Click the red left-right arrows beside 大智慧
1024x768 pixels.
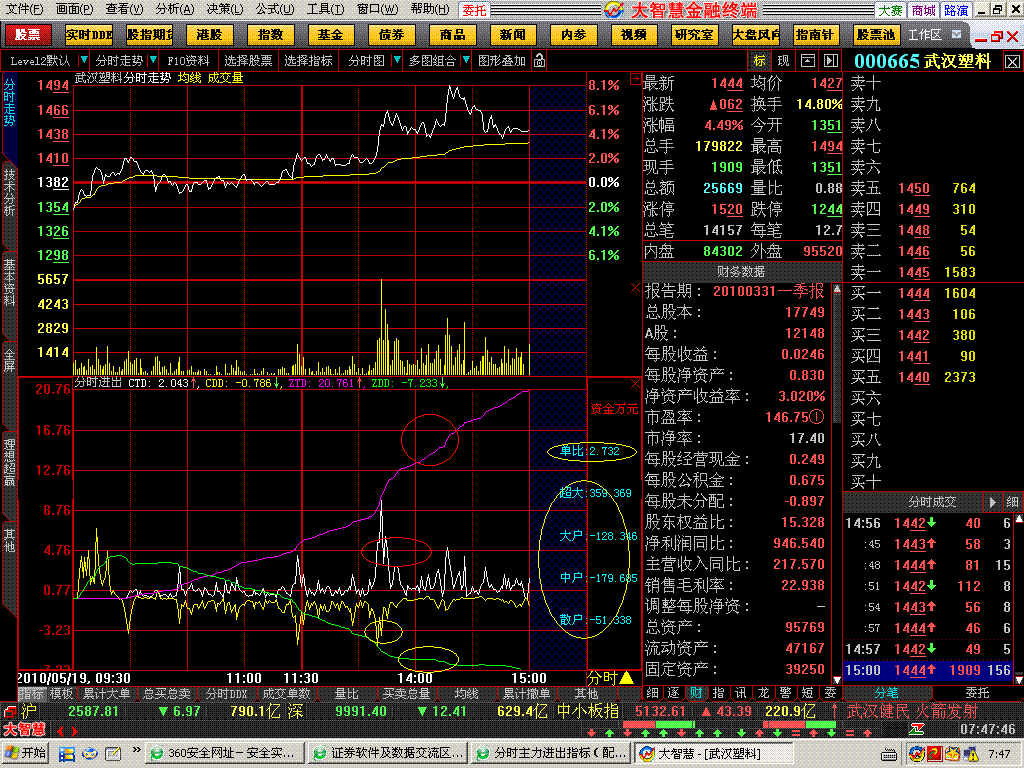[67, 731]
